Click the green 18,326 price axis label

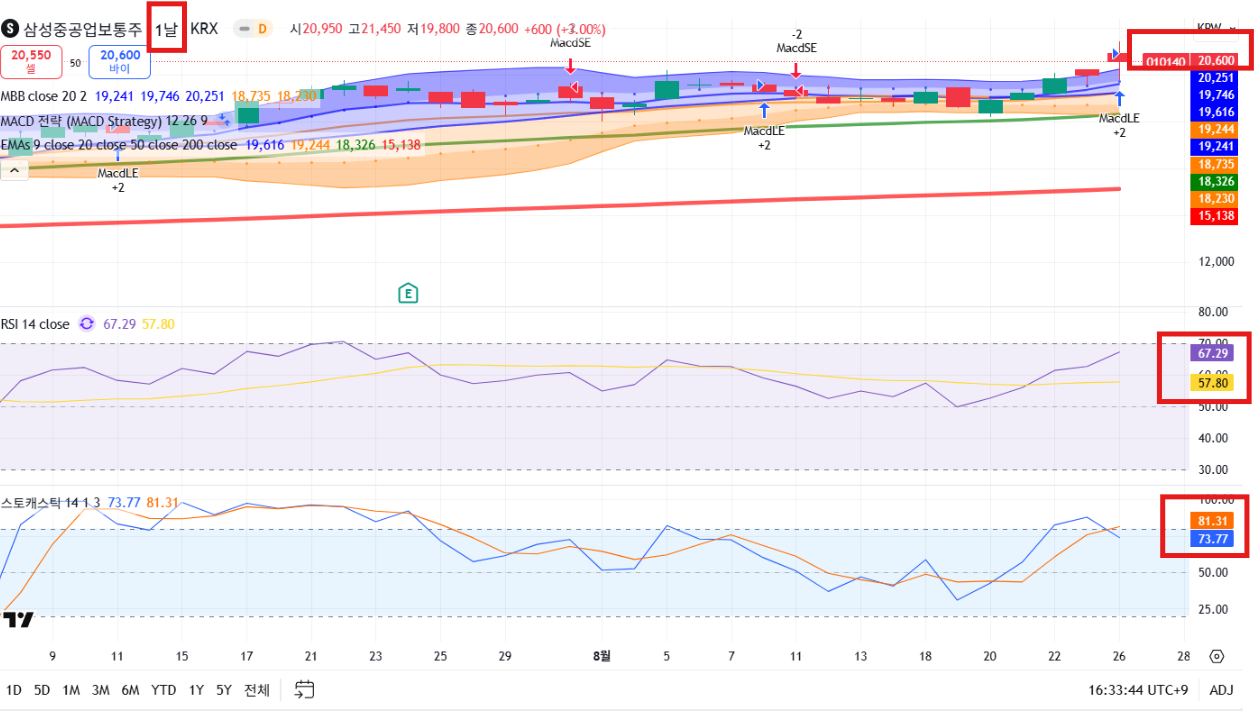[1215, 182]
